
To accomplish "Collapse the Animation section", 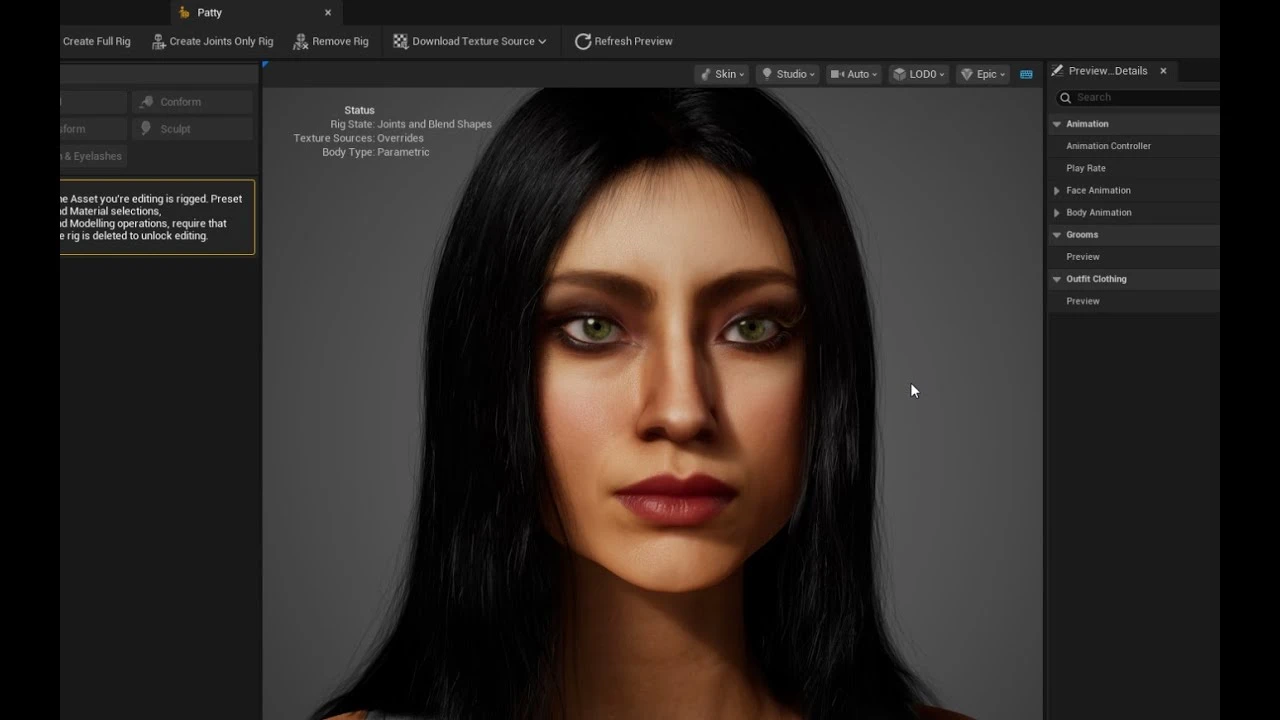I will click(1057, 123).
